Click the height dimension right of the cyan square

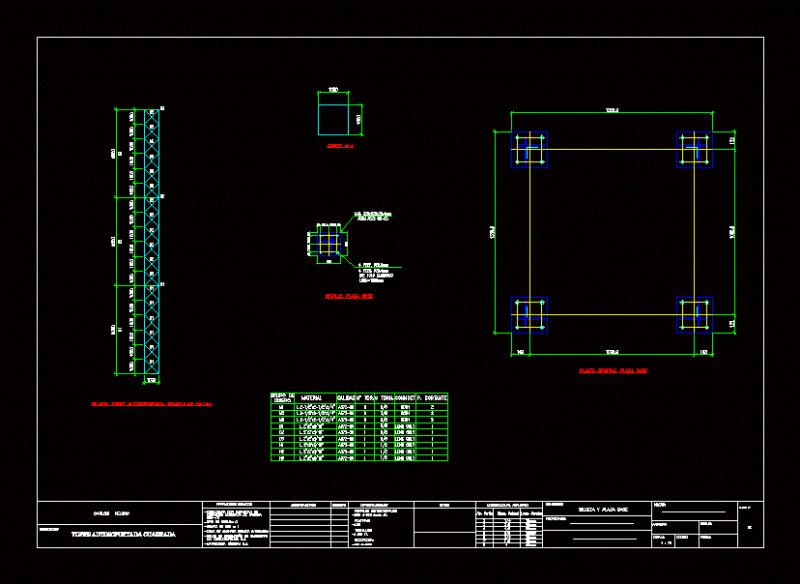[359, 120]
